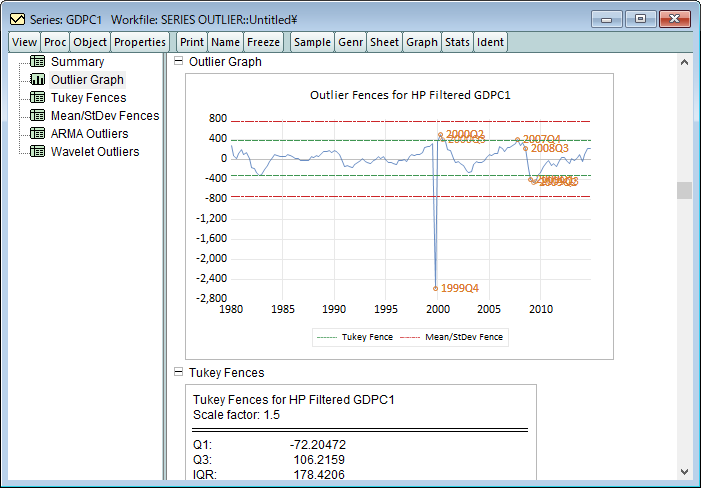Click the 2007Q4 outlier label
This screenshot has width=701, height=488.
tap(541, 139)
